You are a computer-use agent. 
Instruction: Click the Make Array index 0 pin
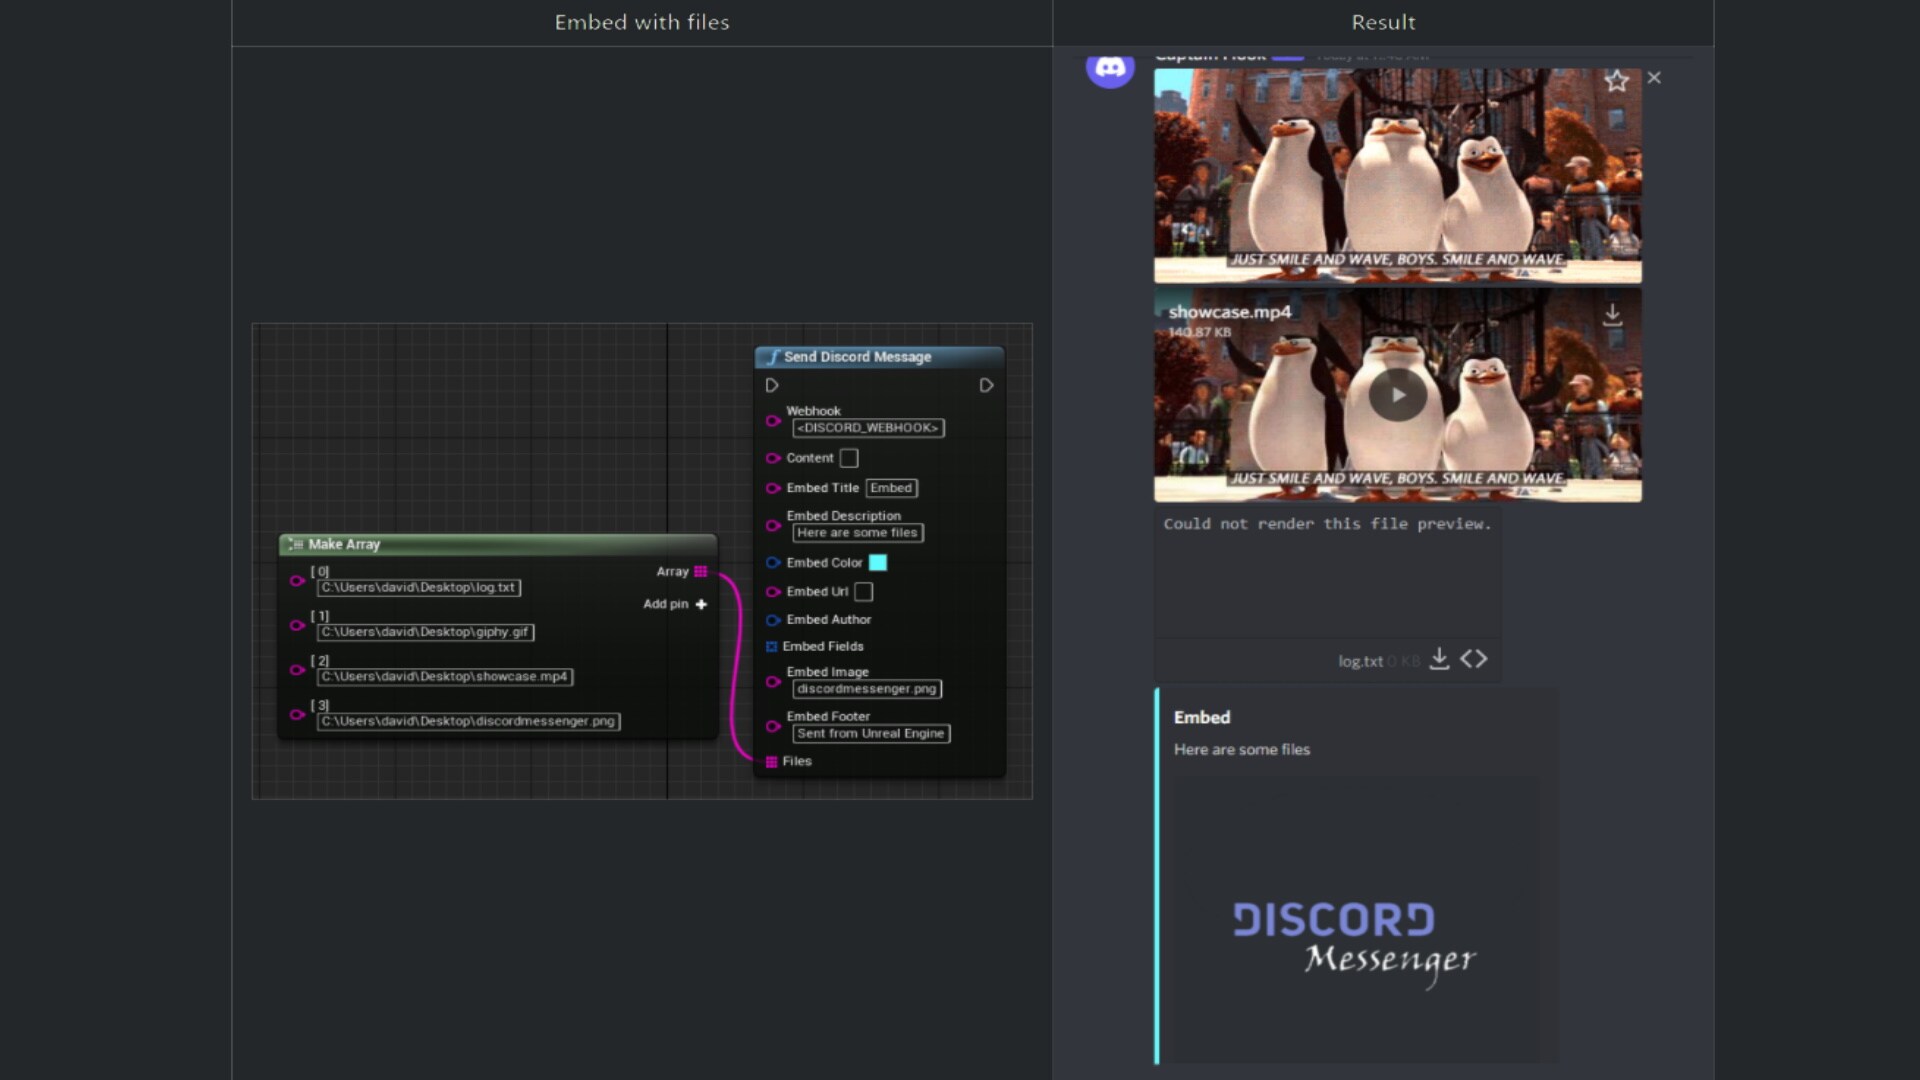pos(297,580)
